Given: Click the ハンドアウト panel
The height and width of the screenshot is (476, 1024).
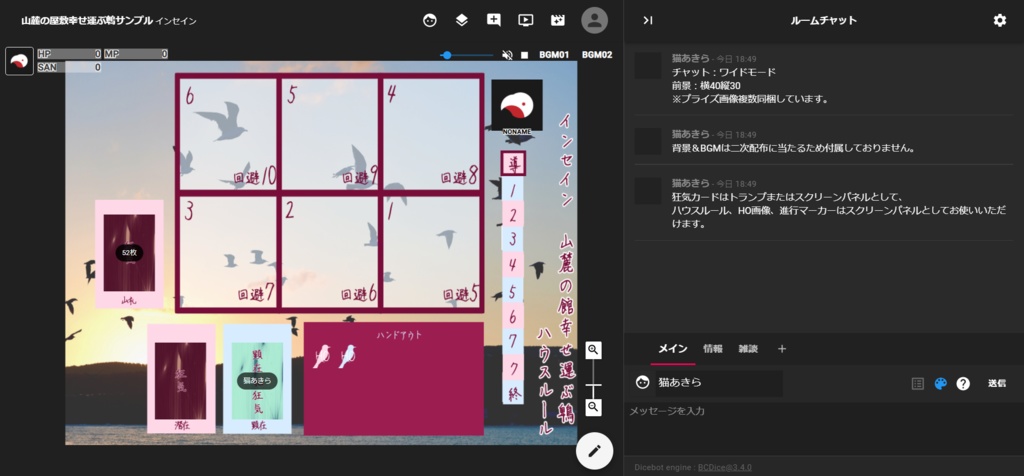Looking at the screenshot, I should (394, 379).
